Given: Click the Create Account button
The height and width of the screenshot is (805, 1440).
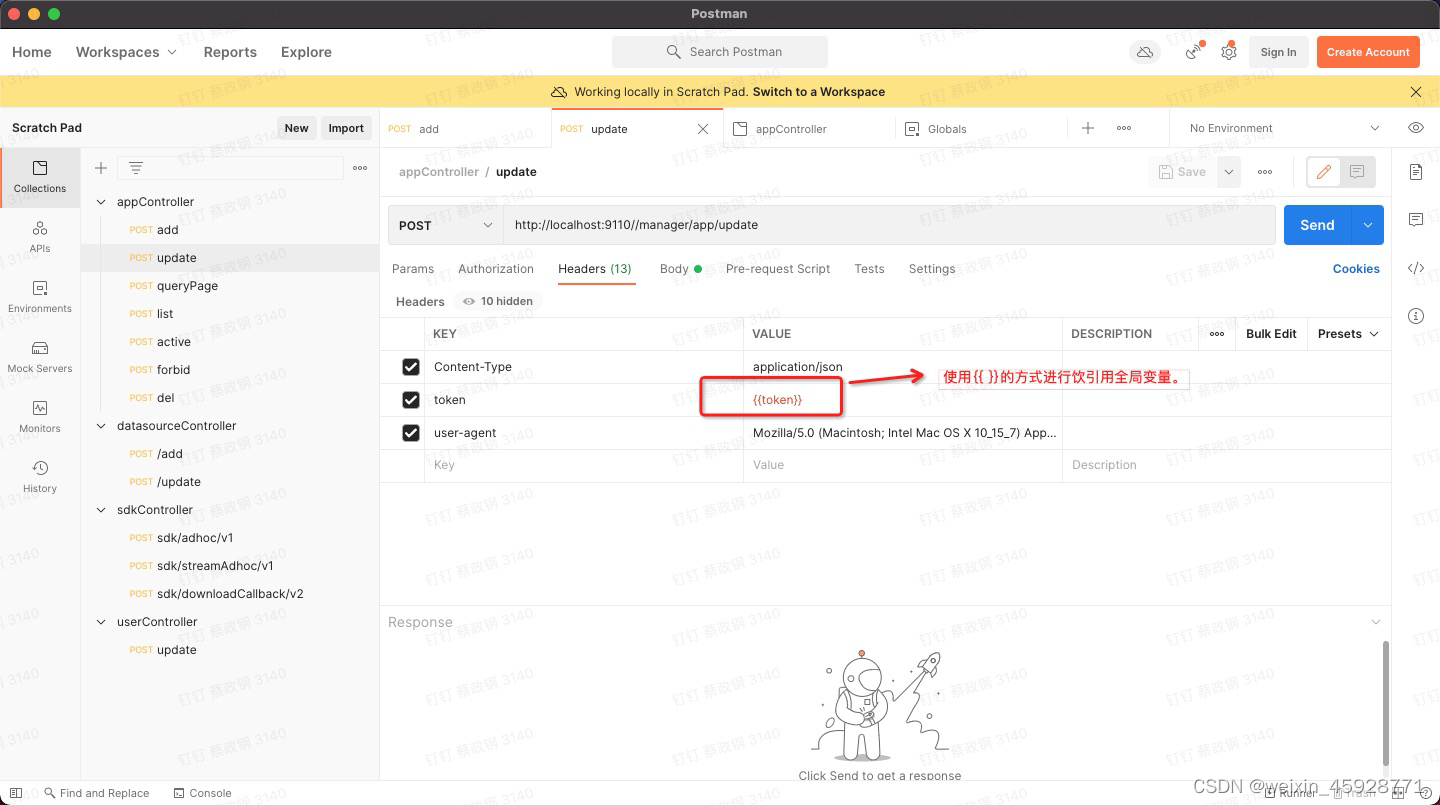Looking at the screenshot, I should click(x=1368, y=52).
